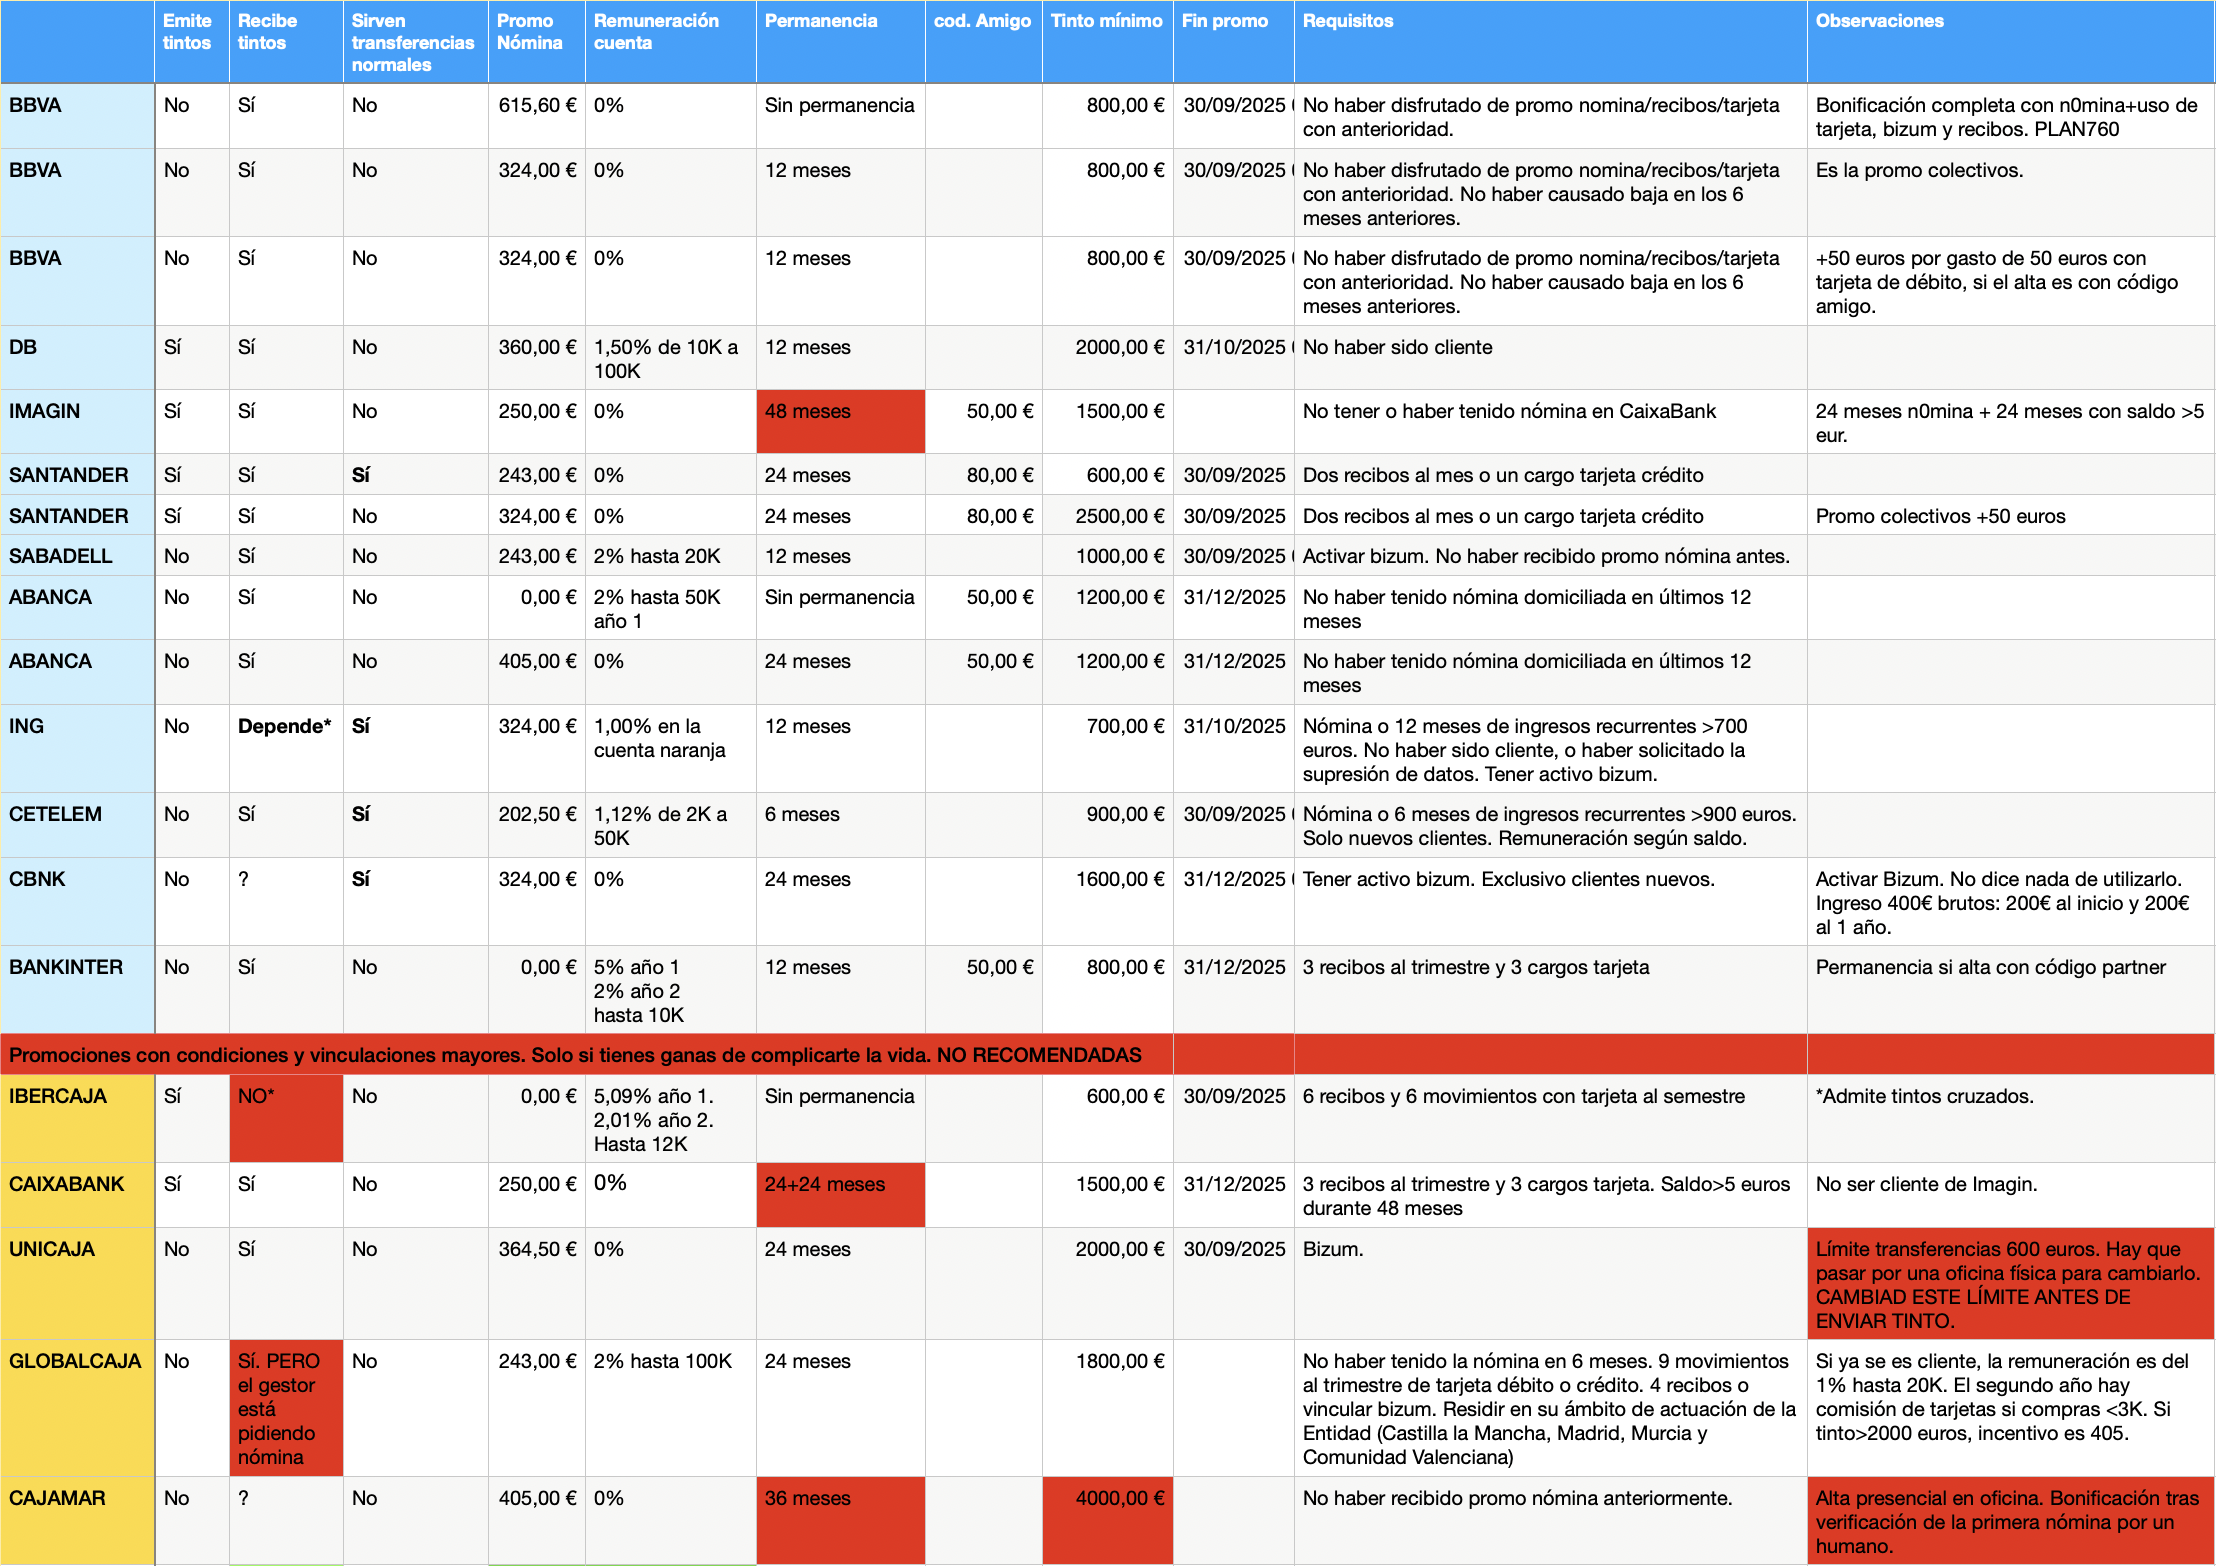This screenshot has height=1566, width=2216.
Task: Select the 364,50 € promo cell
Action: tap(537, 1283)
